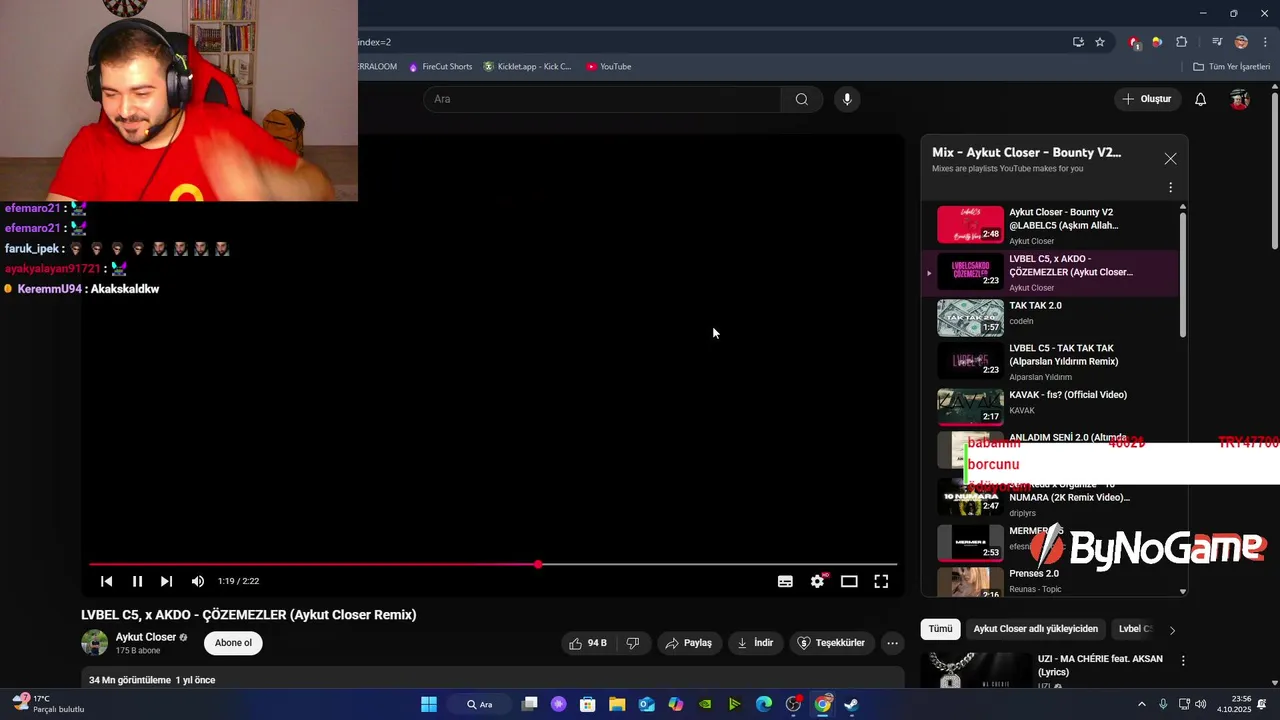1280x720 pixels.
Task: Open Windows Start menu
Action: point(429,704)
